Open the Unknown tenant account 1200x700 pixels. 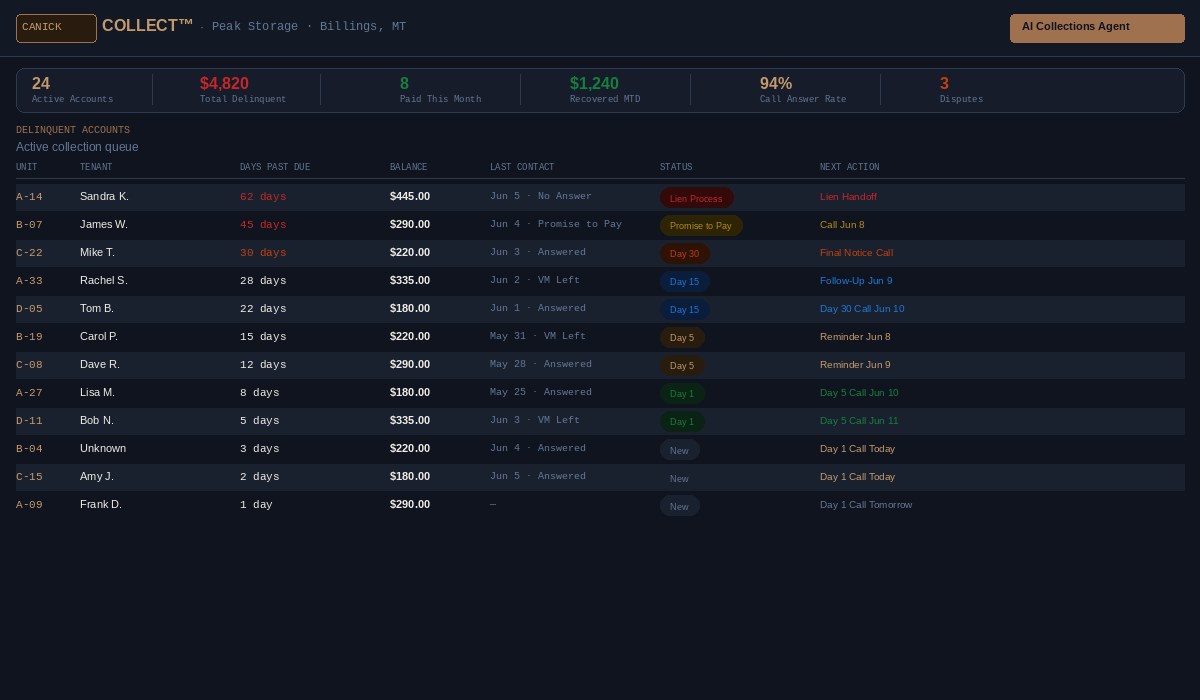(103, 448)
